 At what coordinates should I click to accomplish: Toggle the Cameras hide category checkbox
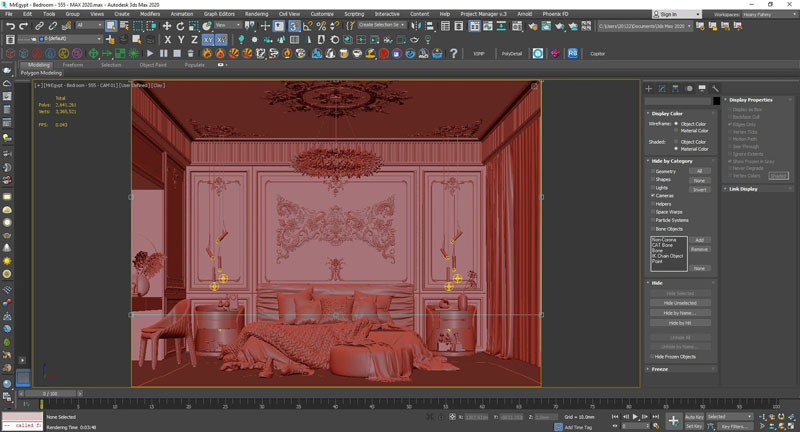652,195
